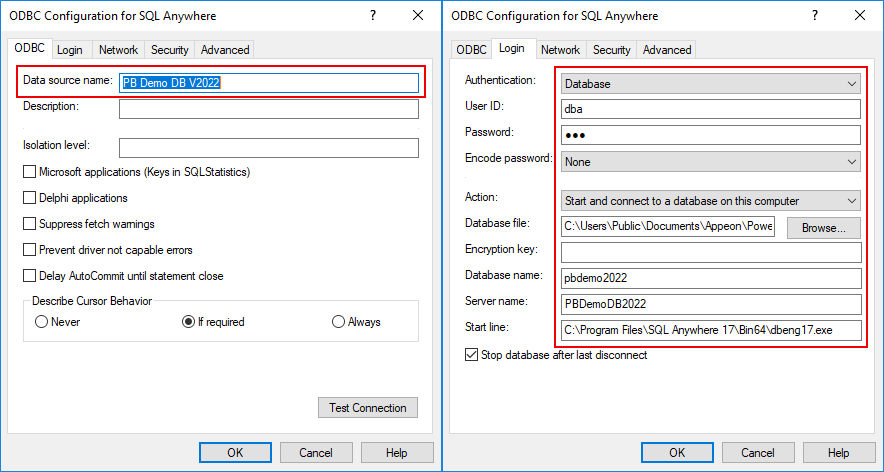Click the "?" help icon in the left dialog's title bar

(373, 16)
